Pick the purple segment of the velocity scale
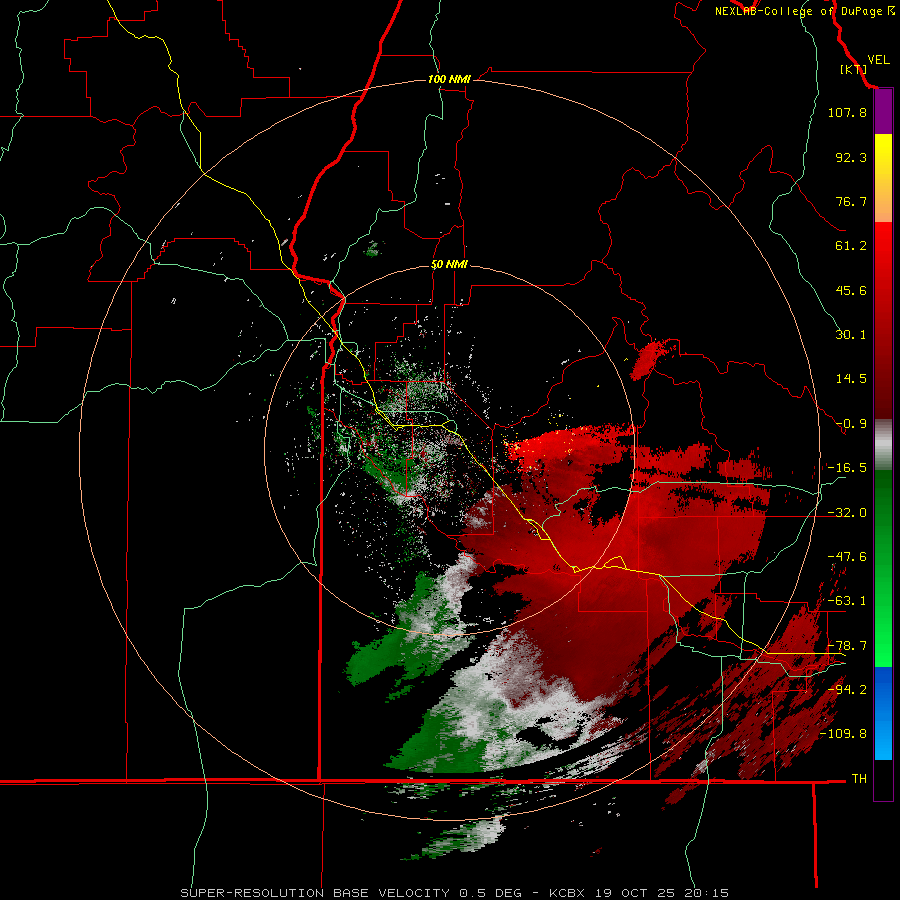Image resolution: width=900 pixels, height=900 pixels. [883, 111]
